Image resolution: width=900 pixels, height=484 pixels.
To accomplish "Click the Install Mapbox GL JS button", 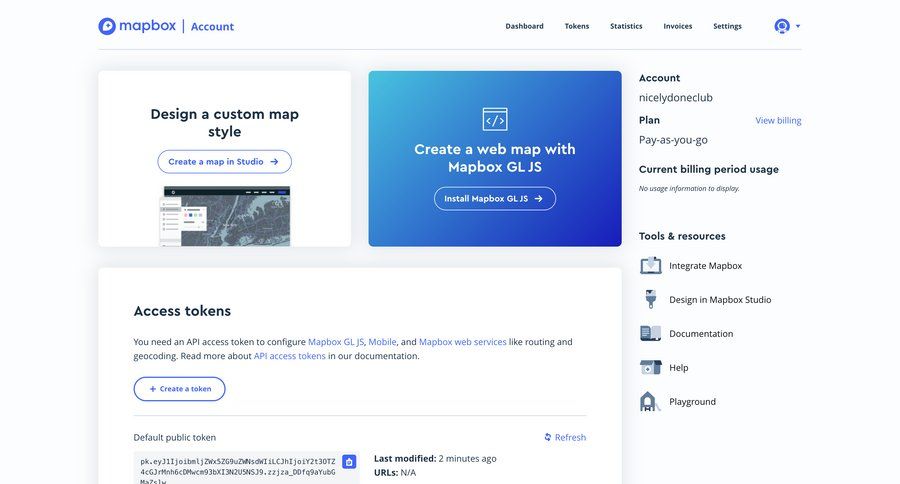I will click(x=495, y=199).
